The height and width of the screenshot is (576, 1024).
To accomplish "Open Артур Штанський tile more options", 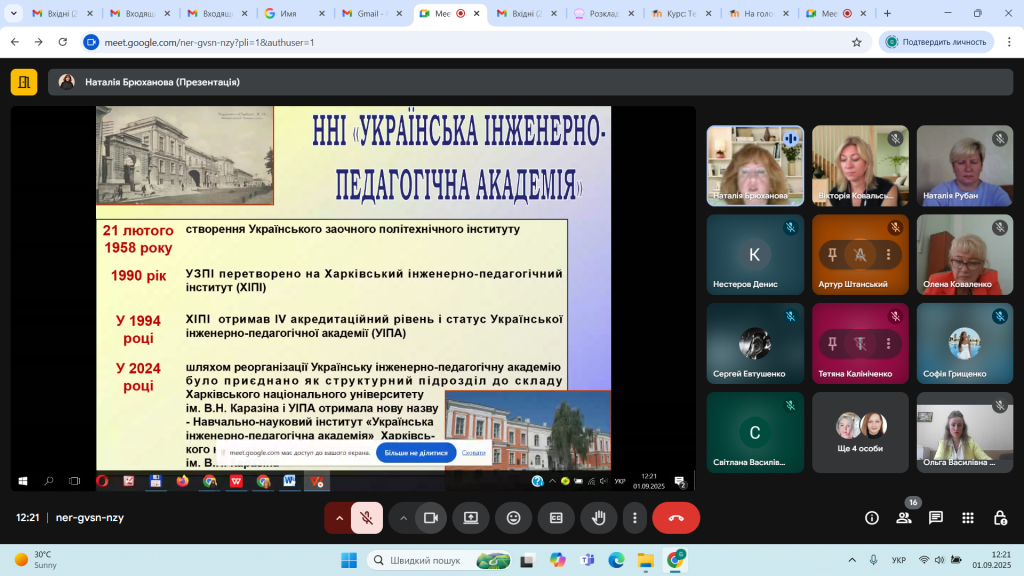I will coord(888,255).
